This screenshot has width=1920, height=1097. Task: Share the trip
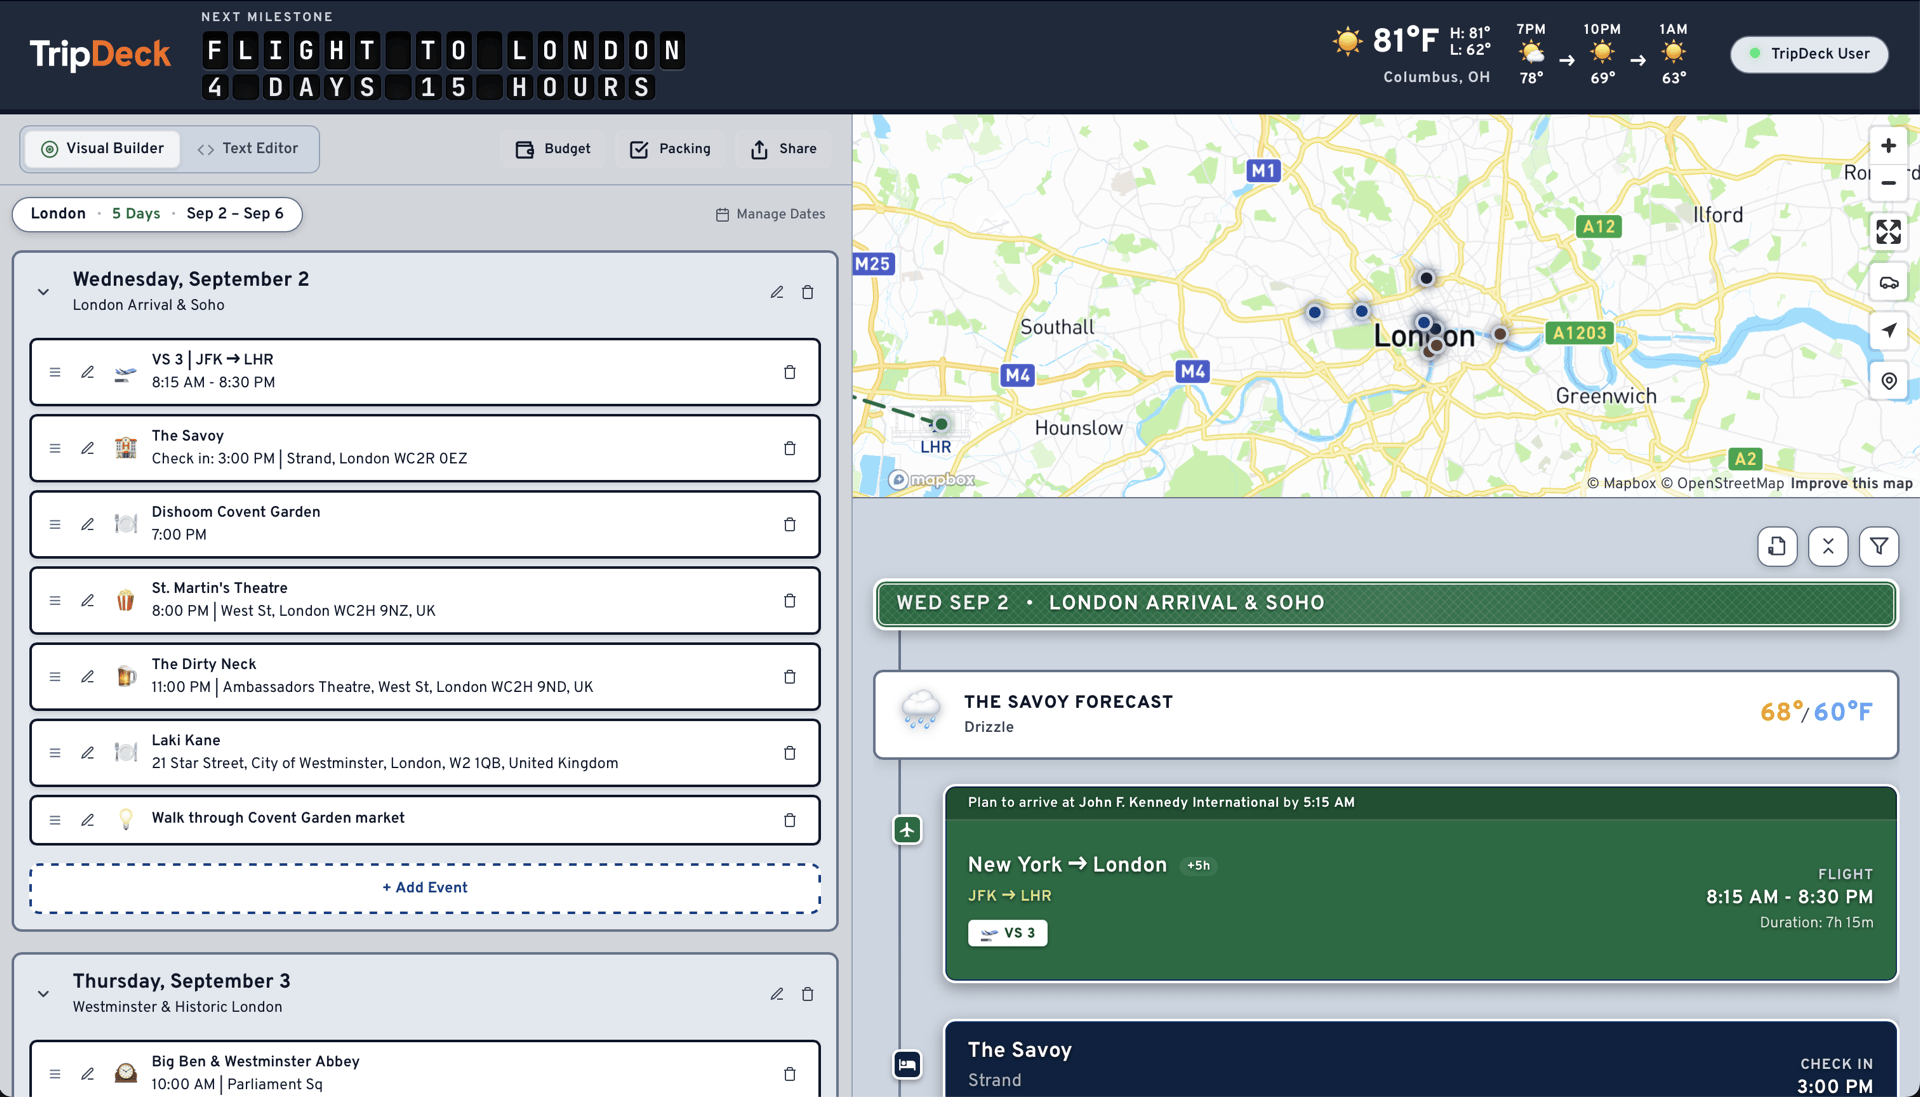[784, 149]
